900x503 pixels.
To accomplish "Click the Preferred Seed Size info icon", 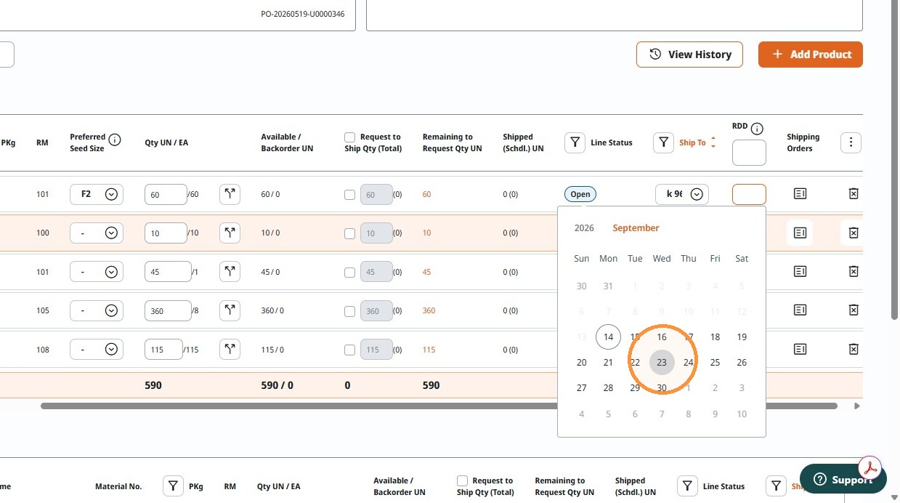I will click(115, 140).
